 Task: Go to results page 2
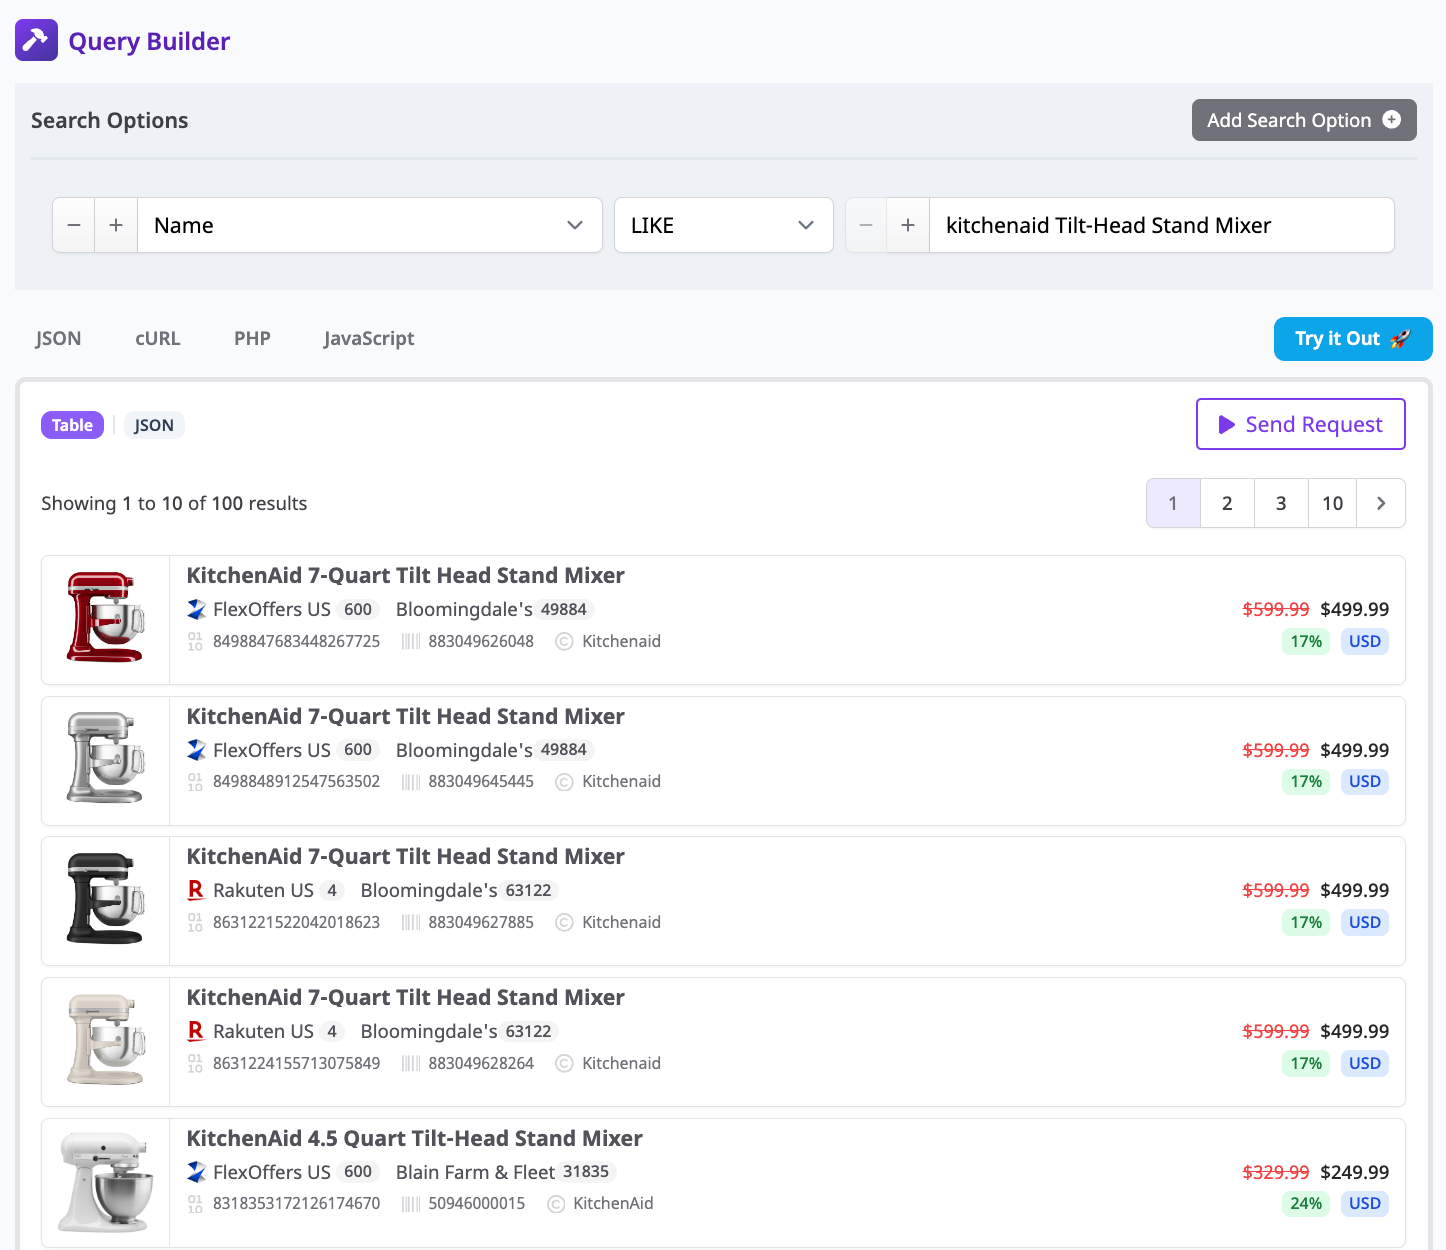coord(1227,503)
